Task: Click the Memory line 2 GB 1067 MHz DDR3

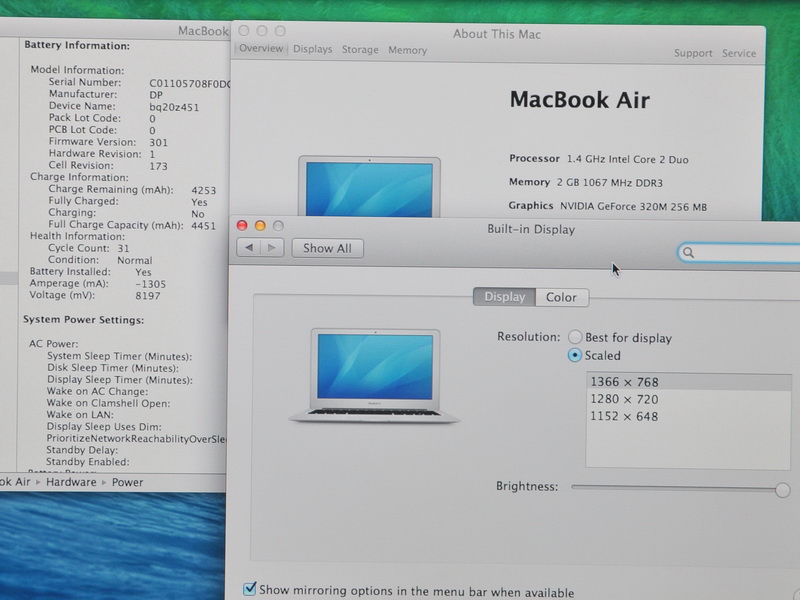Action: pyautogui.click(x=586, y=182)
